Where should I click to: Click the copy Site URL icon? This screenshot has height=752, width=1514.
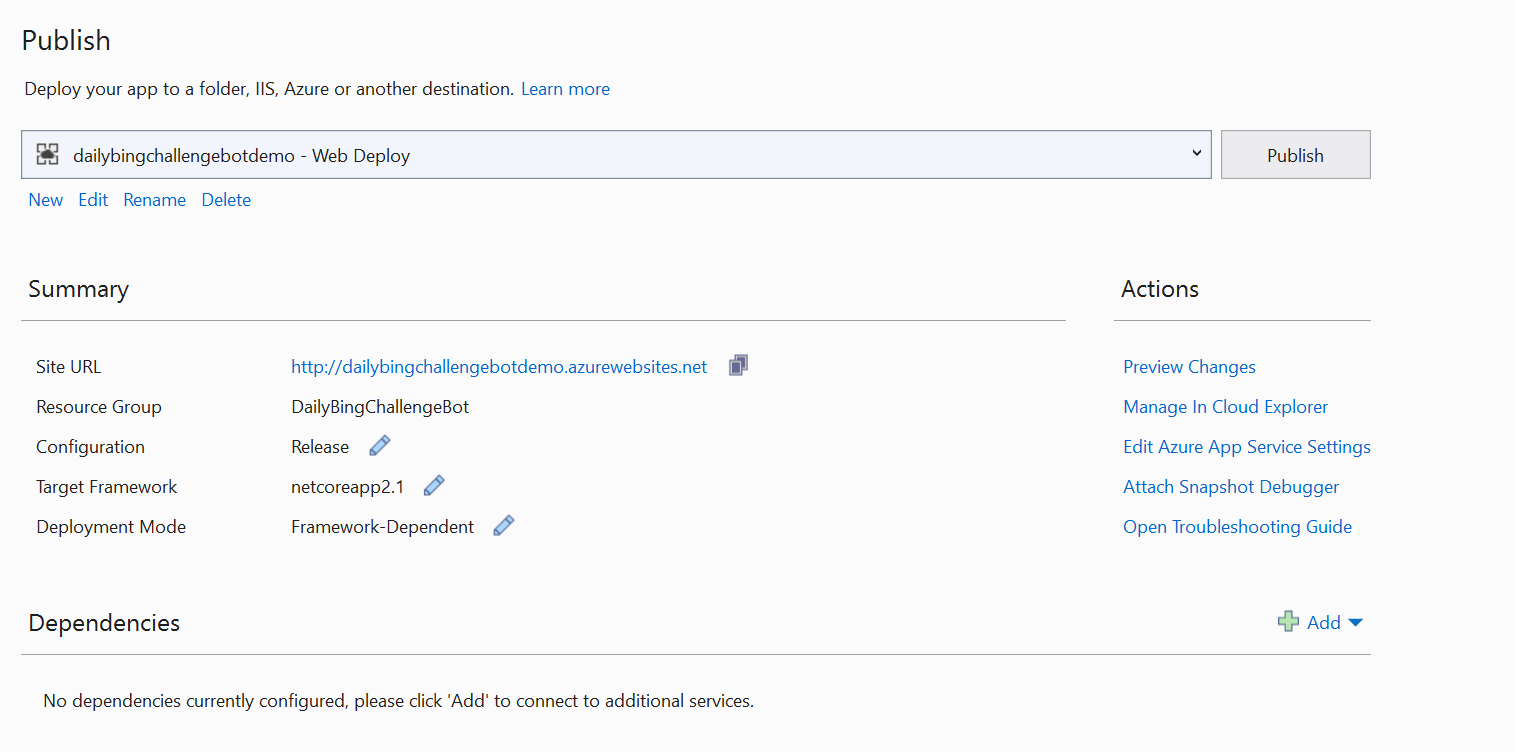point(738,366)
